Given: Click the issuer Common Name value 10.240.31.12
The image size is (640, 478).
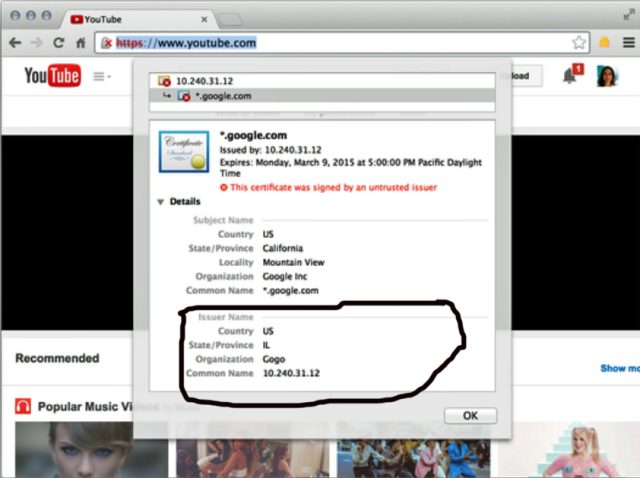Looking at the screenshot, I should [291, 373].
